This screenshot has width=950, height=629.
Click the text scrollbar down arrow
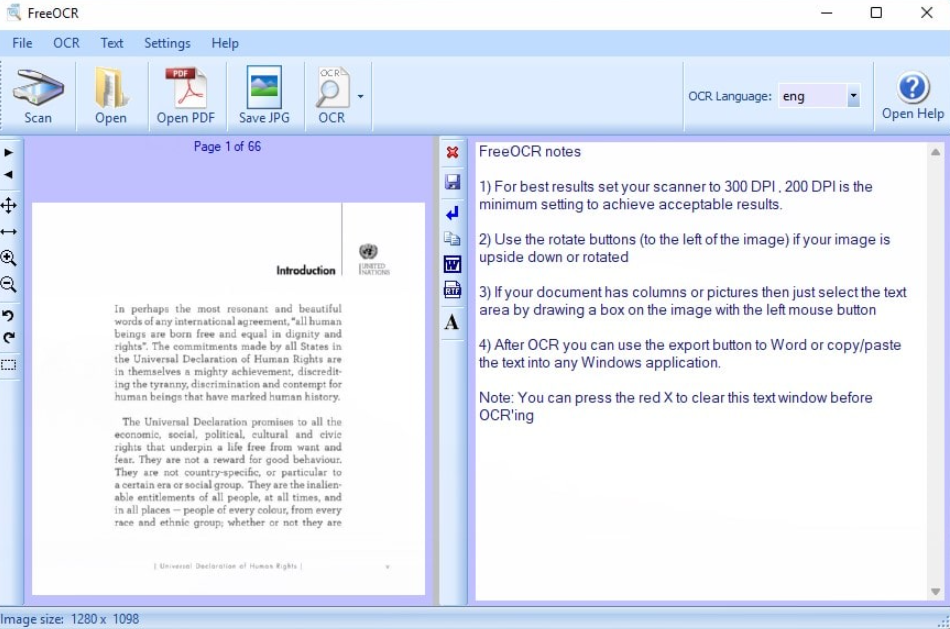[x=935, y=591]
